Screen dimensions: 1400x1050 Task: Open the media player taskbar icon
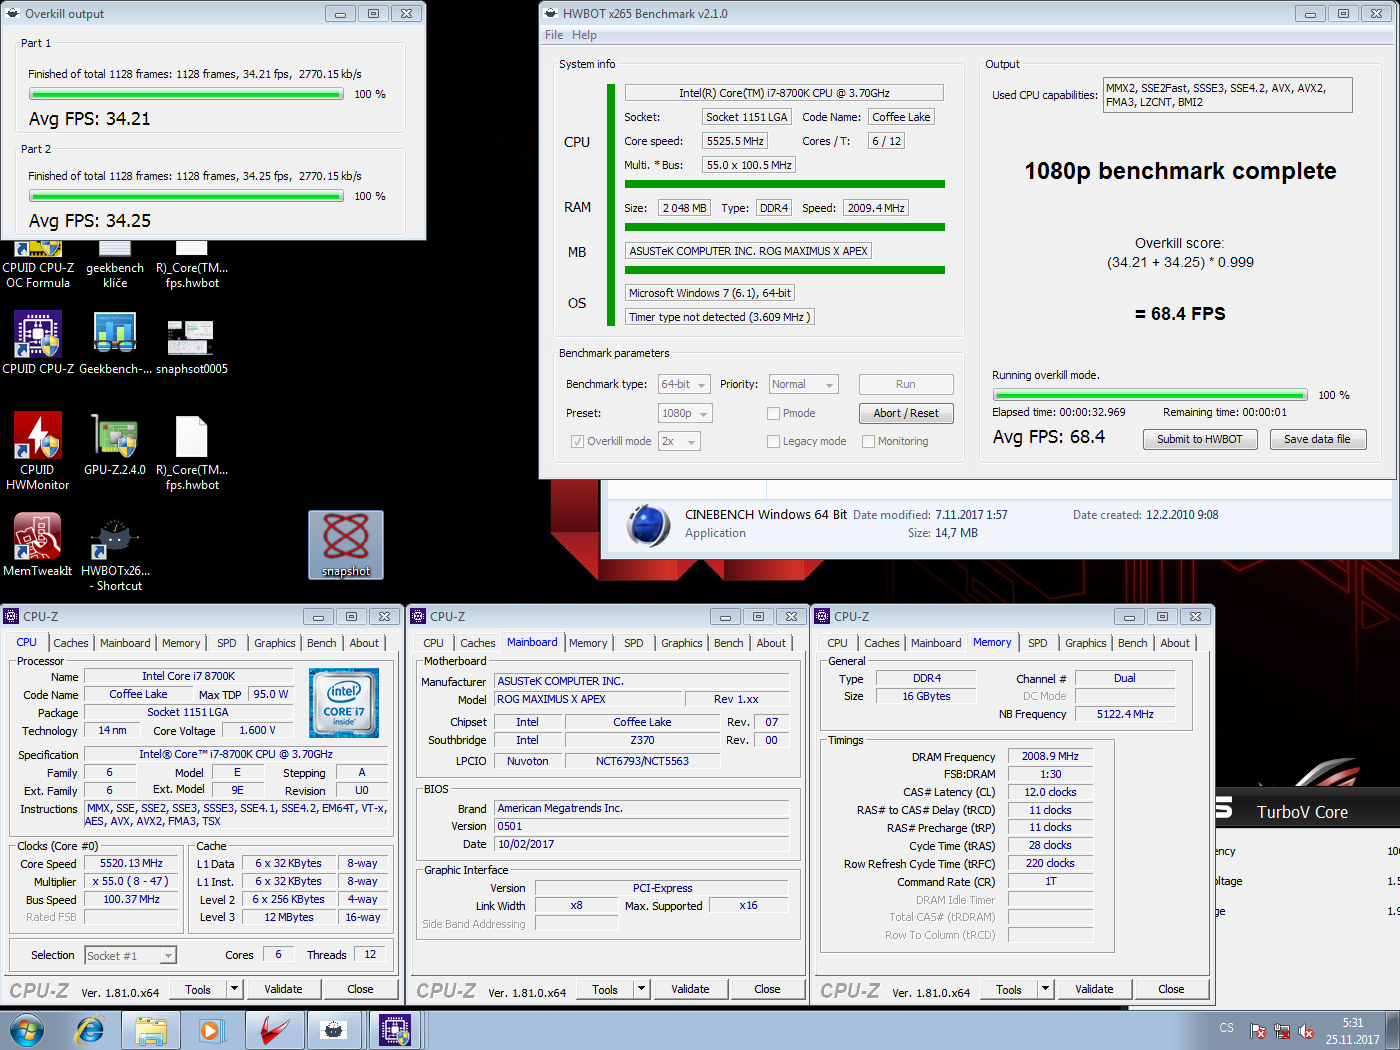click(x=211, y=1030)
